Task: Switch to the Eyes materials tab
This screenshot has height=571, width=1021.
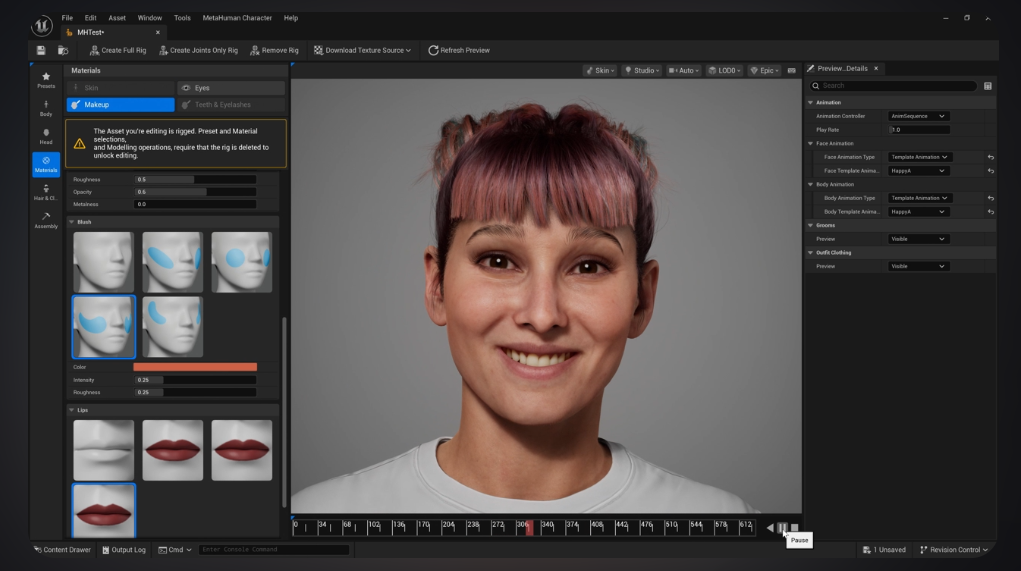Action: pyautogui.click(x=231, y=88)
